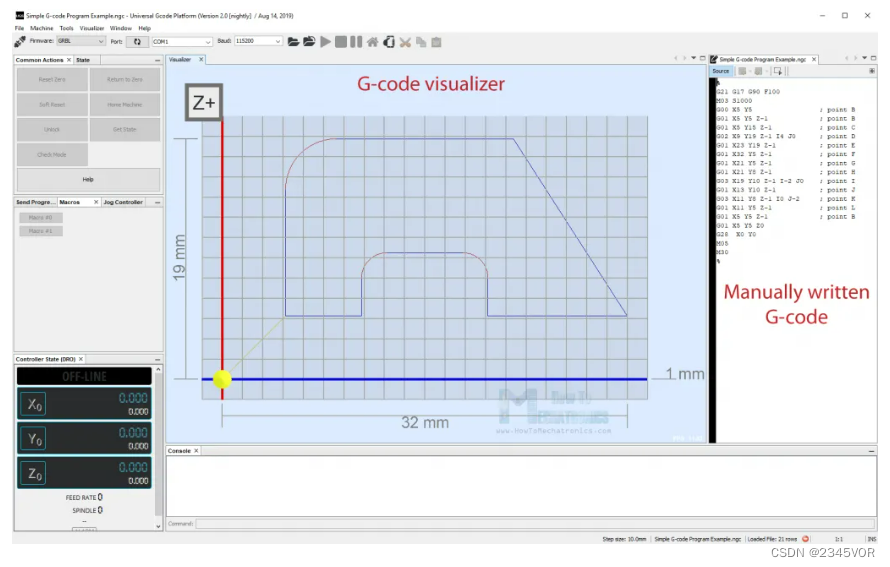Click the first grey editor toolbar icon
Viewport: 890px width, 567px height.
pyautogui.click(x=742, y=71)
